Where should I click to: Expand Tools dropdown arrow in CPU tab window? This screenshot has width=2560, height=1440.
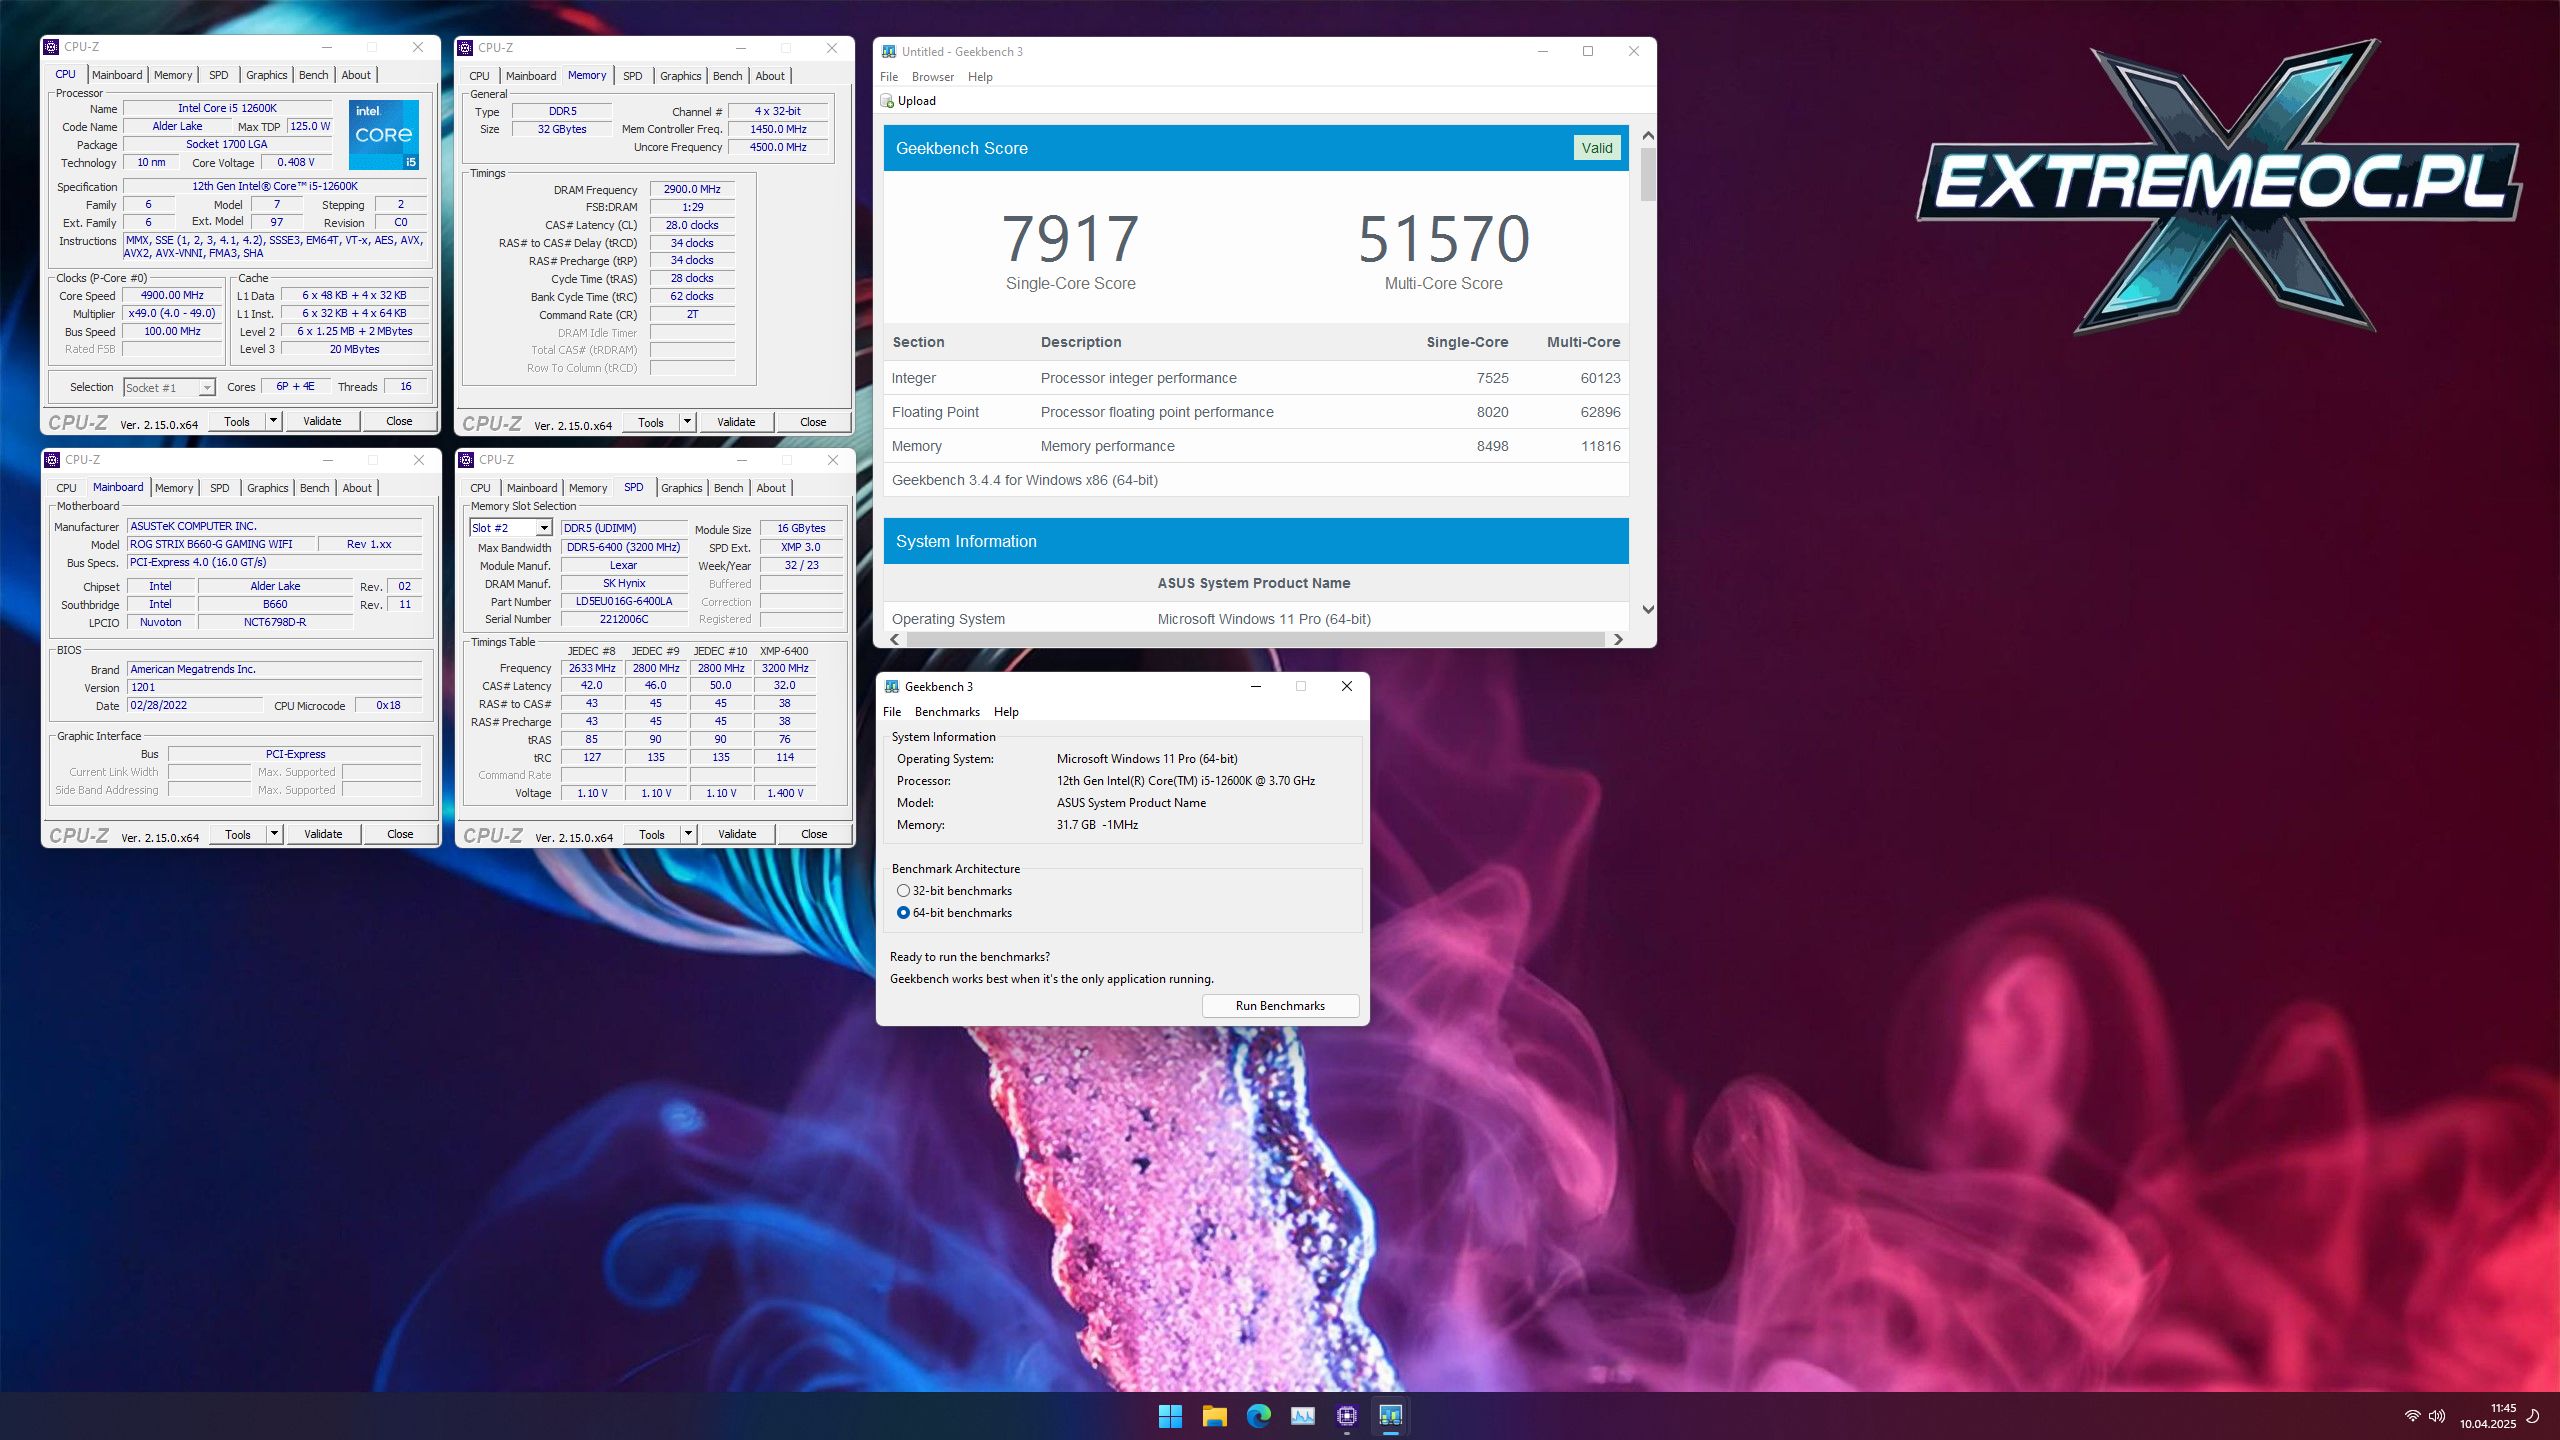(x=273, y=421)
